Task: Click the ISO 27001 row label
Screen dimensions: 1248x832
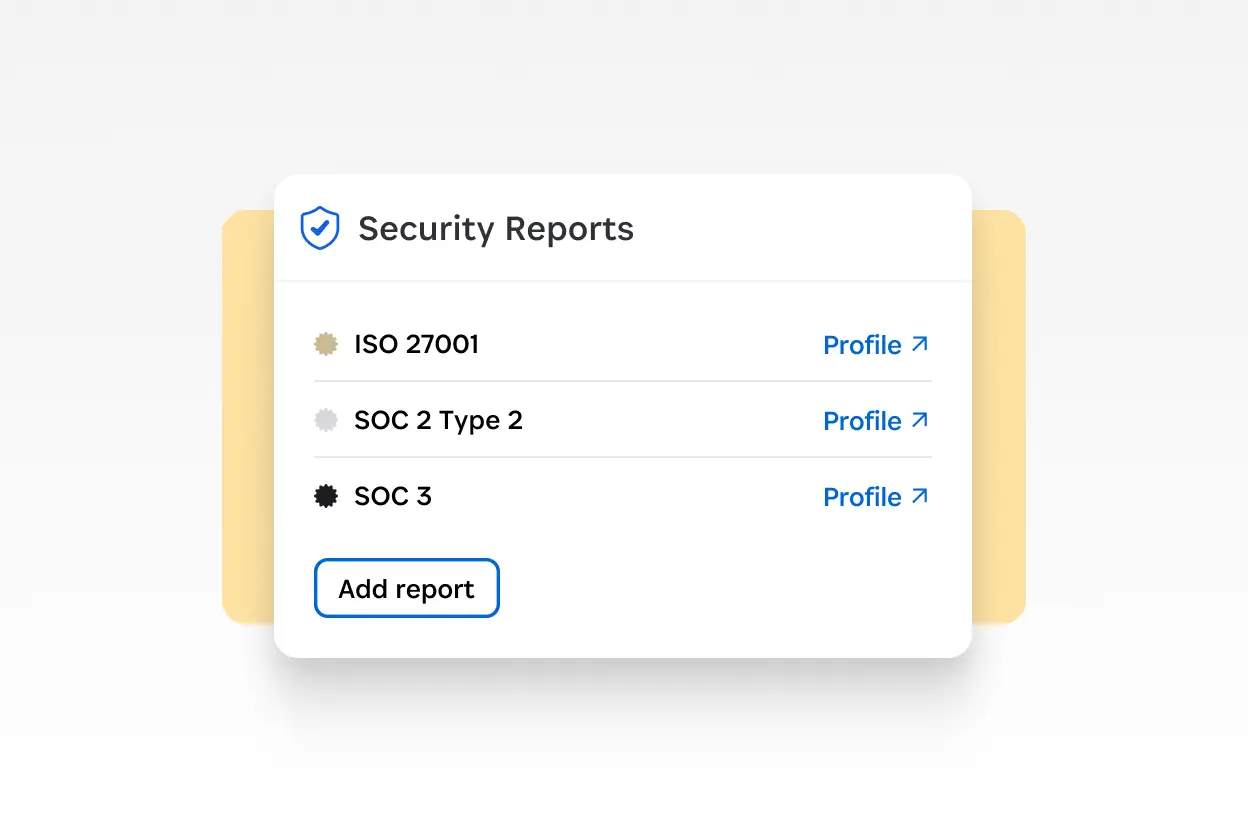Action: click(x=416, y=344)
